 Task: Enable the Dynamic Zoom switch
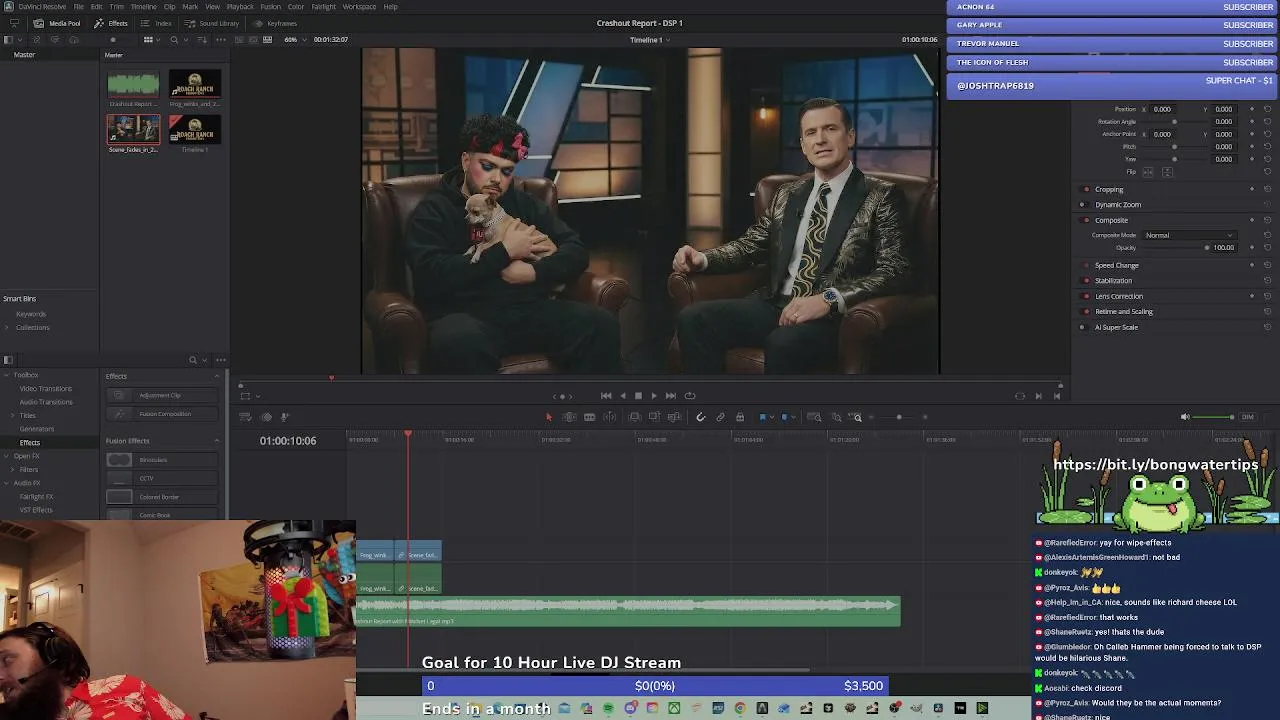(1082, 205)
